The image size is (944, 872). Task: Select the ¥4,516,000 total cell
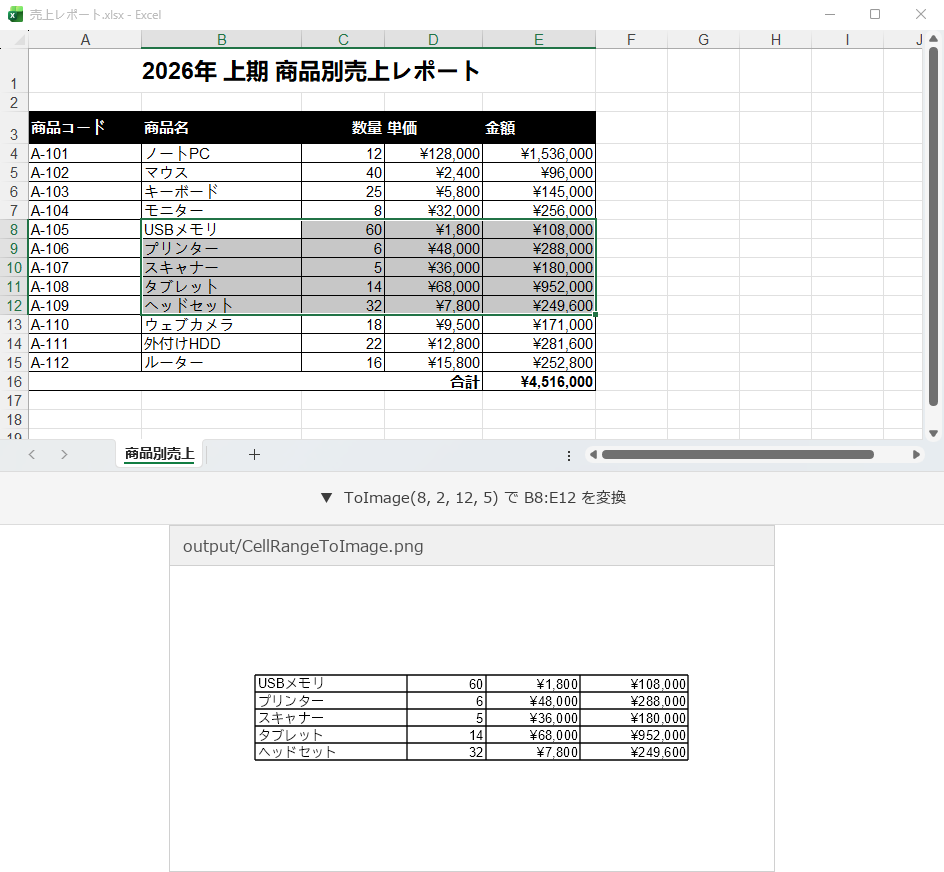[539, 382]
